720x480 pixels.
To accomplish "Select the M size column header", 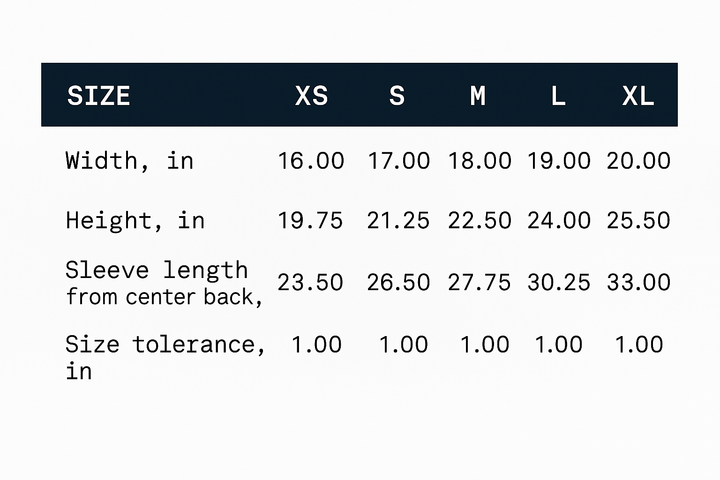I will (x=478, y=96).
